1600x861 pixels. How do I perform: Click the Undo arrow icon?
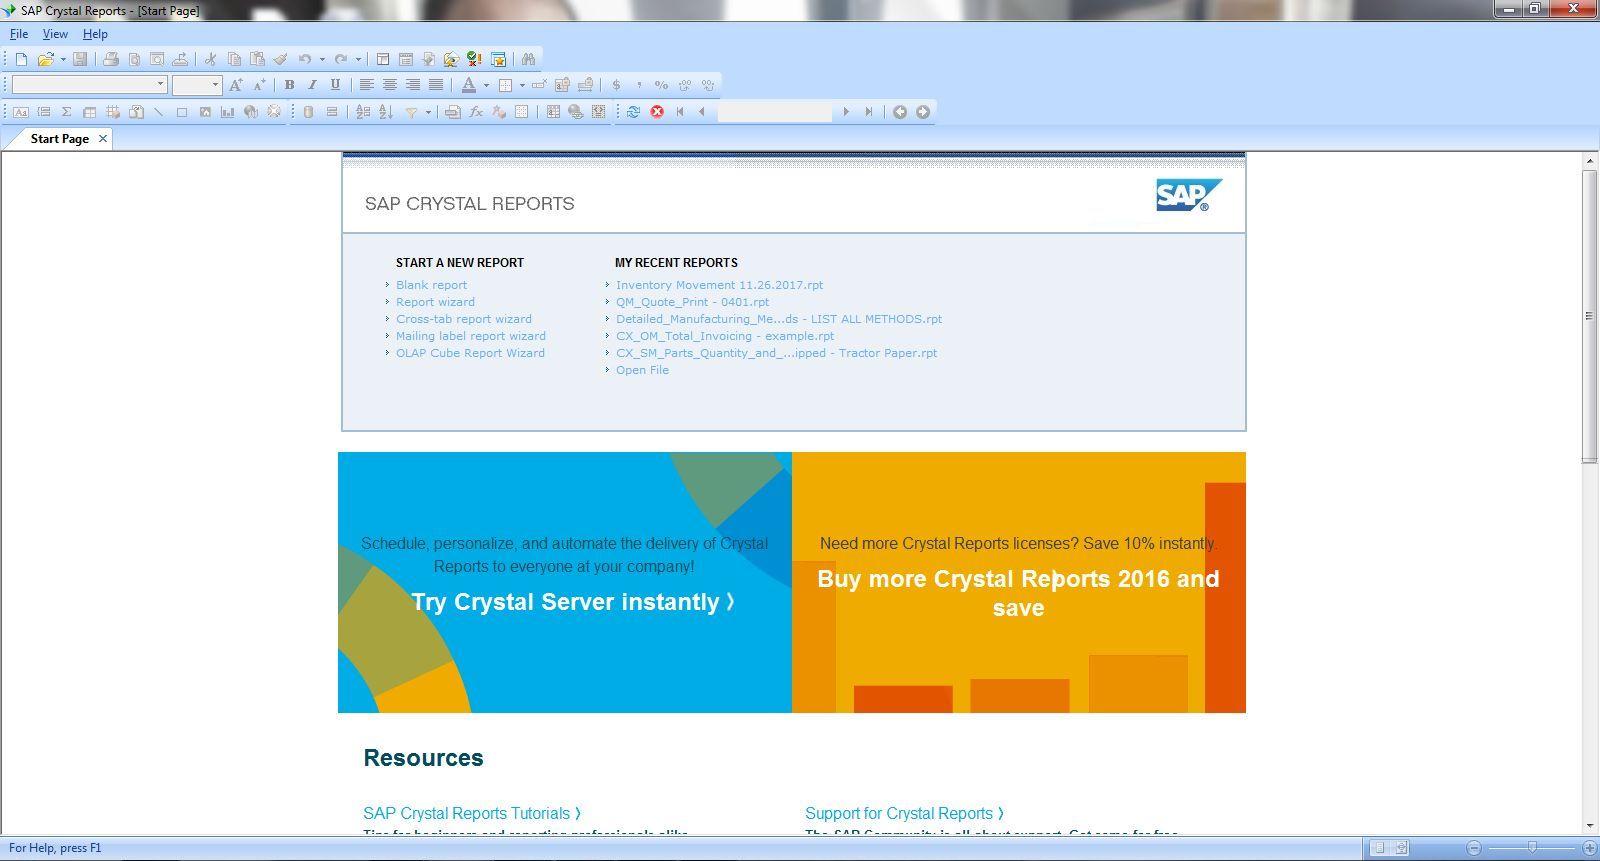[305, 59]
